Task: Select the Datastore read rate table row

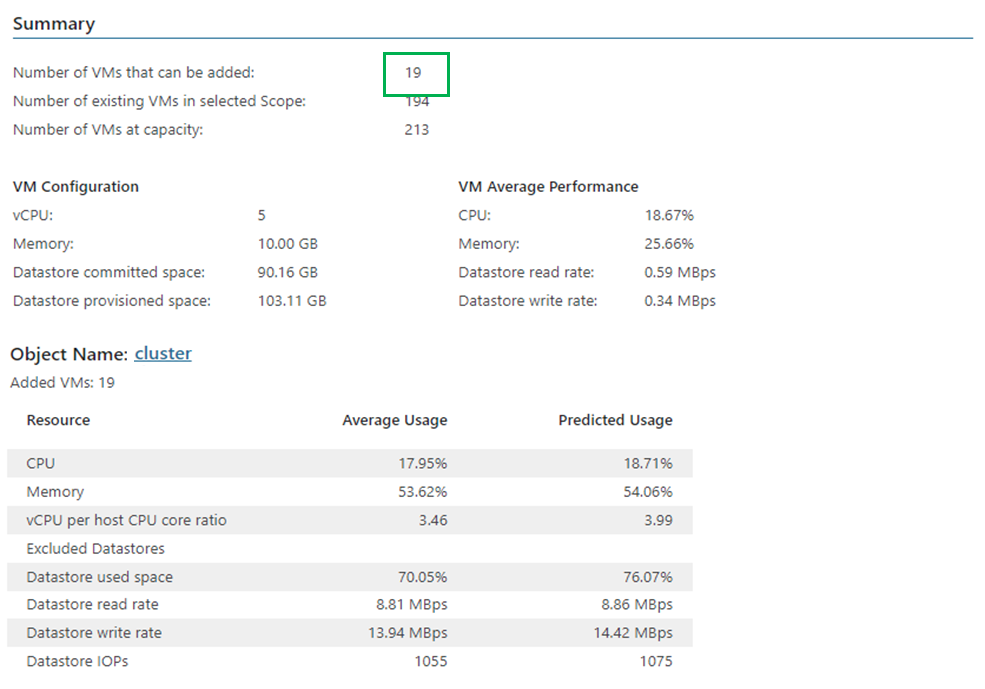Action: [350, 604]
